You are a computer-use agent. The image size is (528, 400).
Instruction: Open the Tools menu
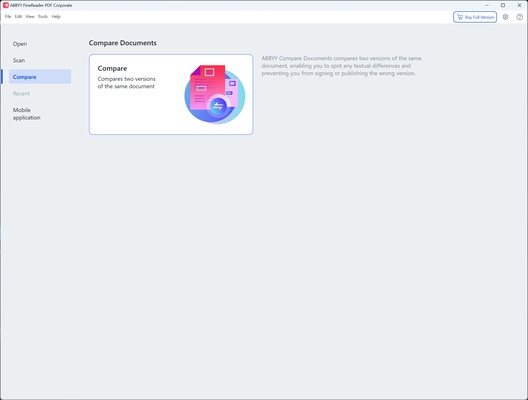[43, 16]
